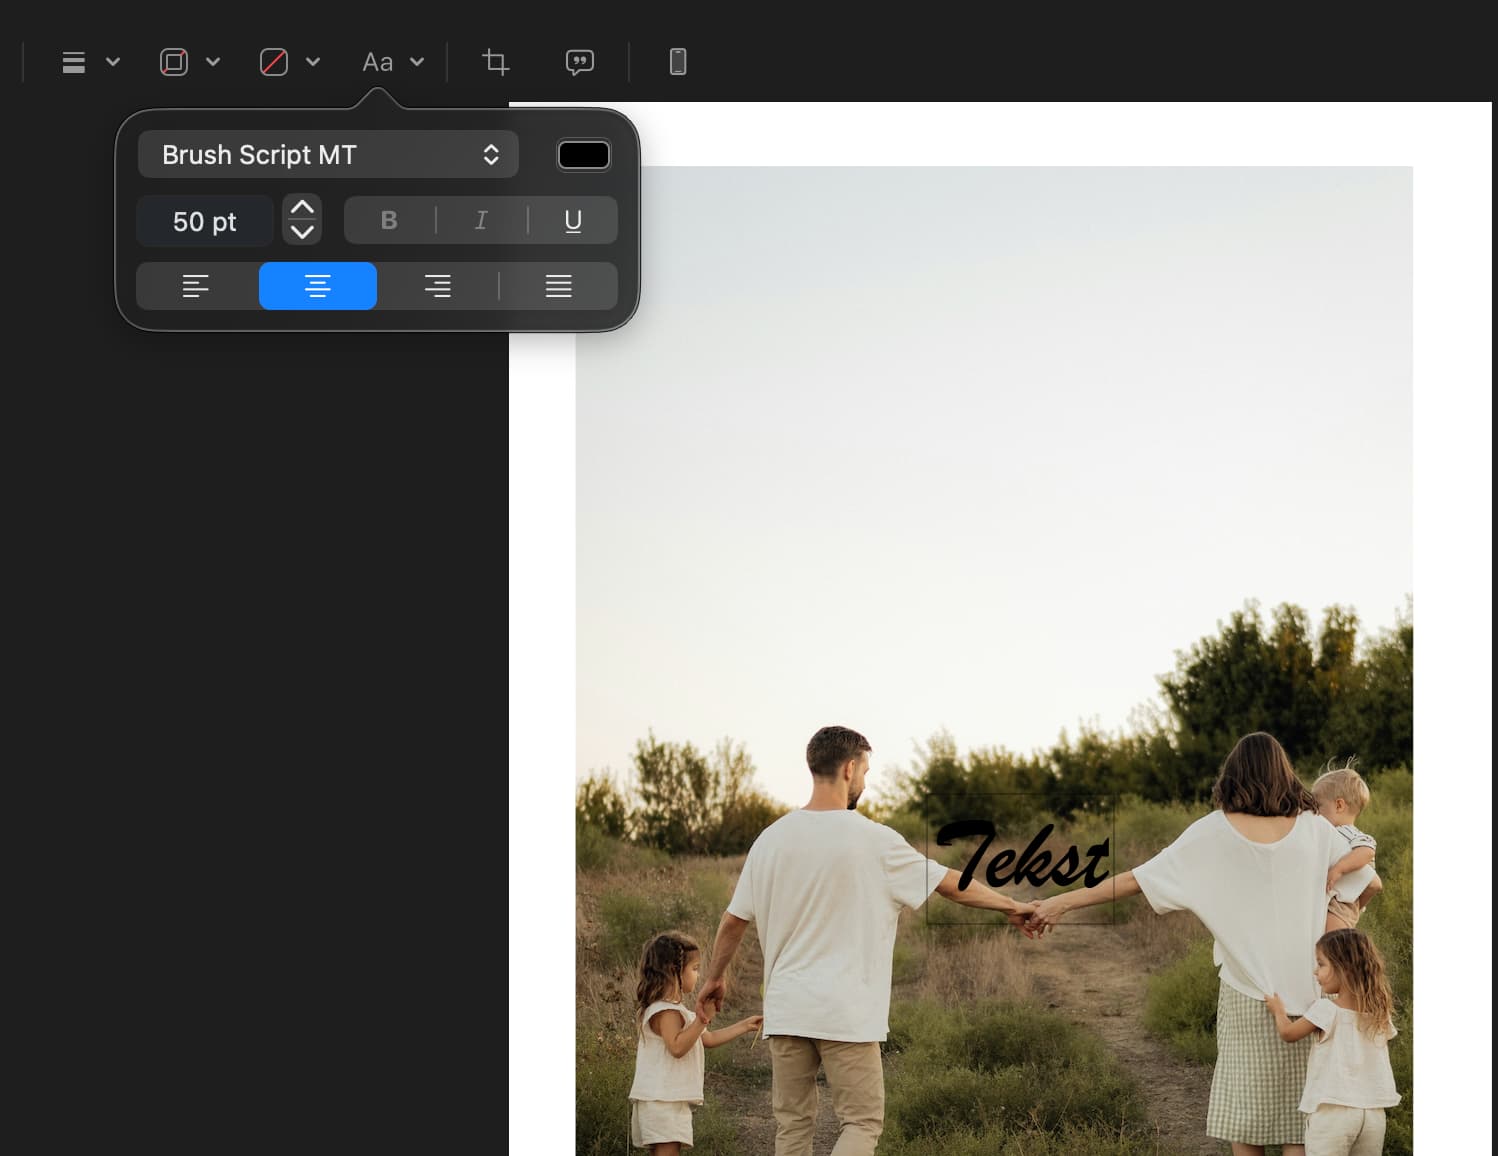Open the Aa text style menu
The image size is (1498, 1156).
tap(377, 62)
